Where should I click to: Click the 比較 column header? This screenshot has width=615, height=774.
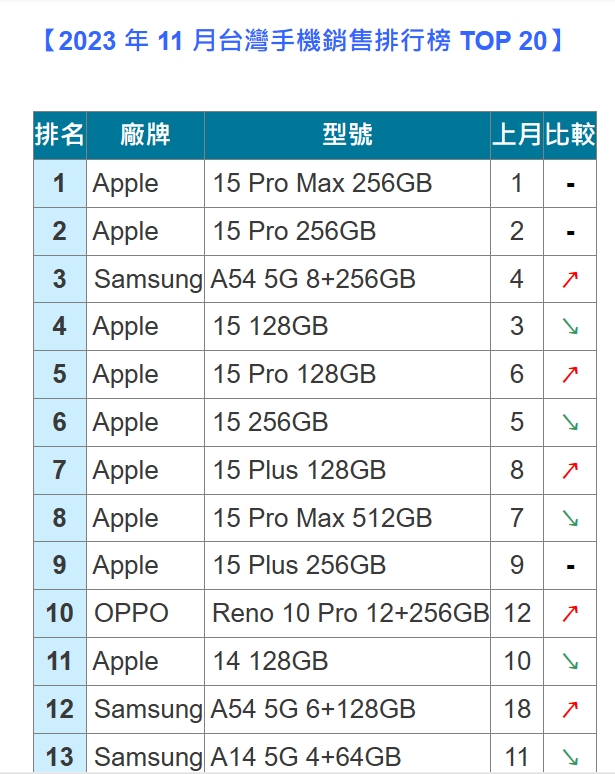(x=570, y=135)
